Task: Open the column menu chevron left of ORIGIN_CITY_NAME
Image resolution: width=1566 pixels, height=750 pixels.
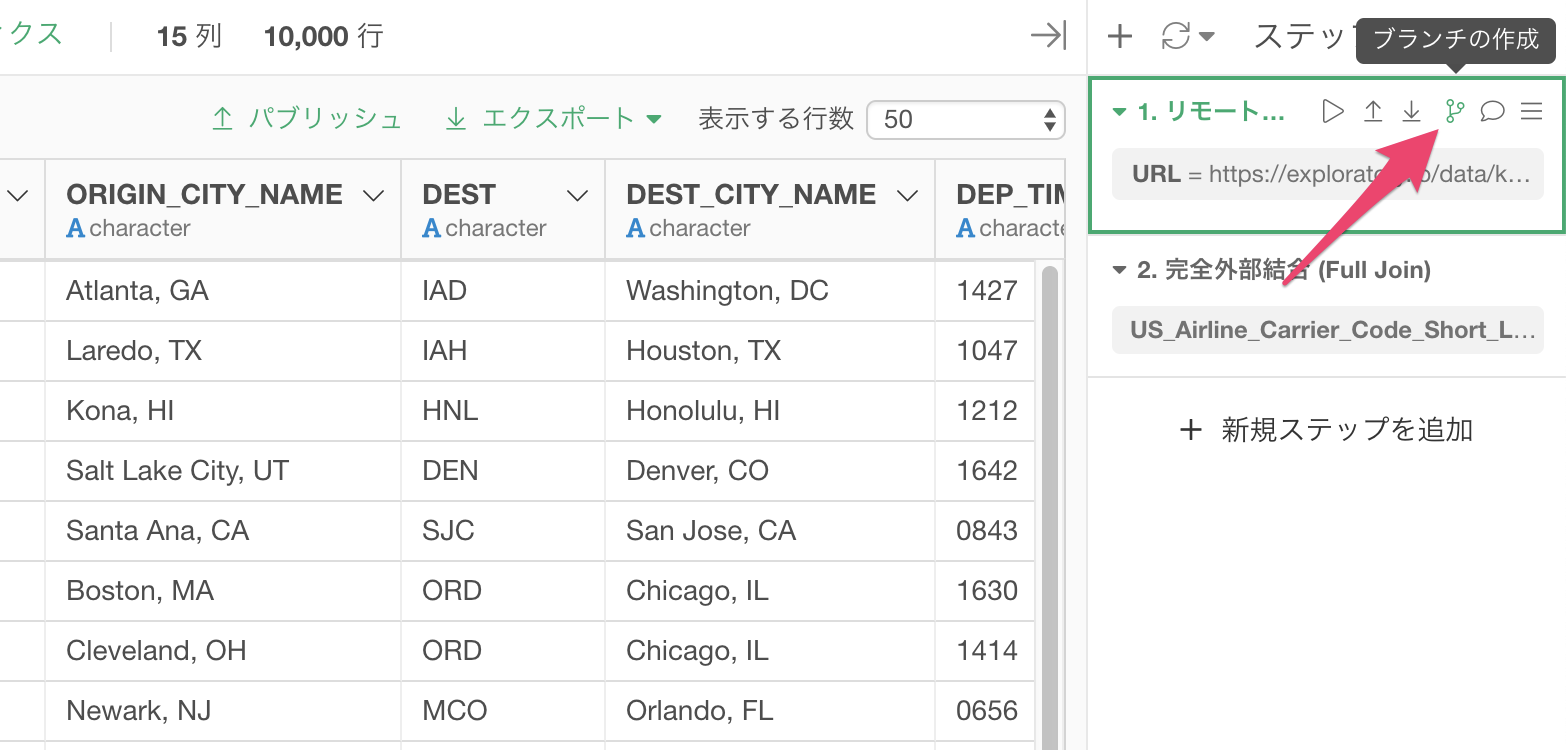Action: click(18, 196)
